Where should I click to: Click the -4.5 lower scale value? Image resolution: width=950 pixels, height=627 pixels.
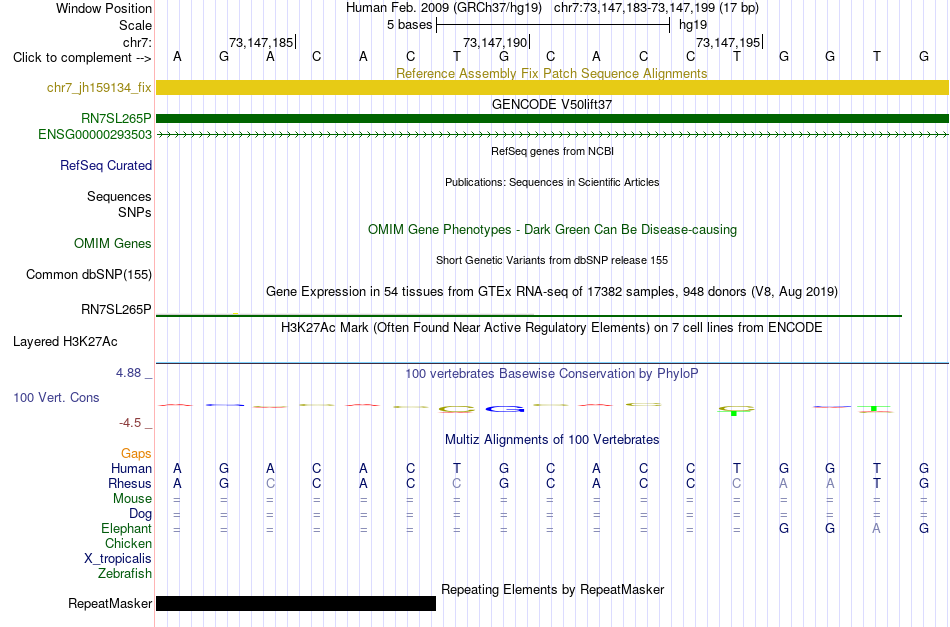(130, 423)
